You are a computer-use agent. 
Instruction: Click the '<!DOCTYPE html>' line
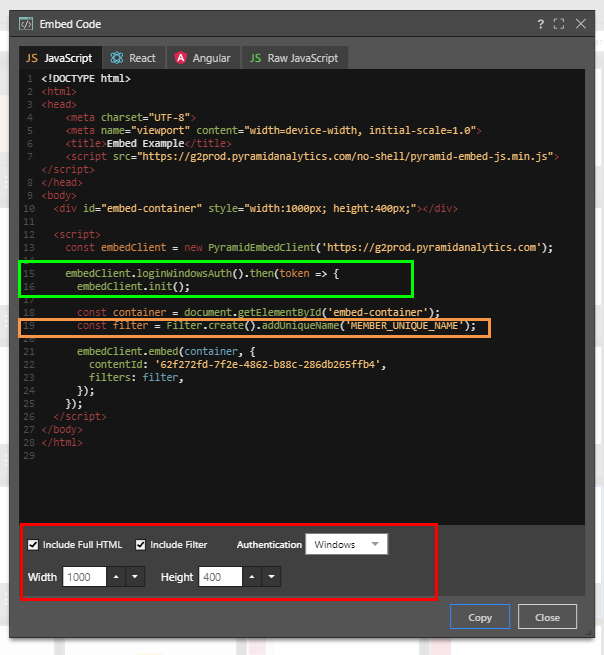86,79
